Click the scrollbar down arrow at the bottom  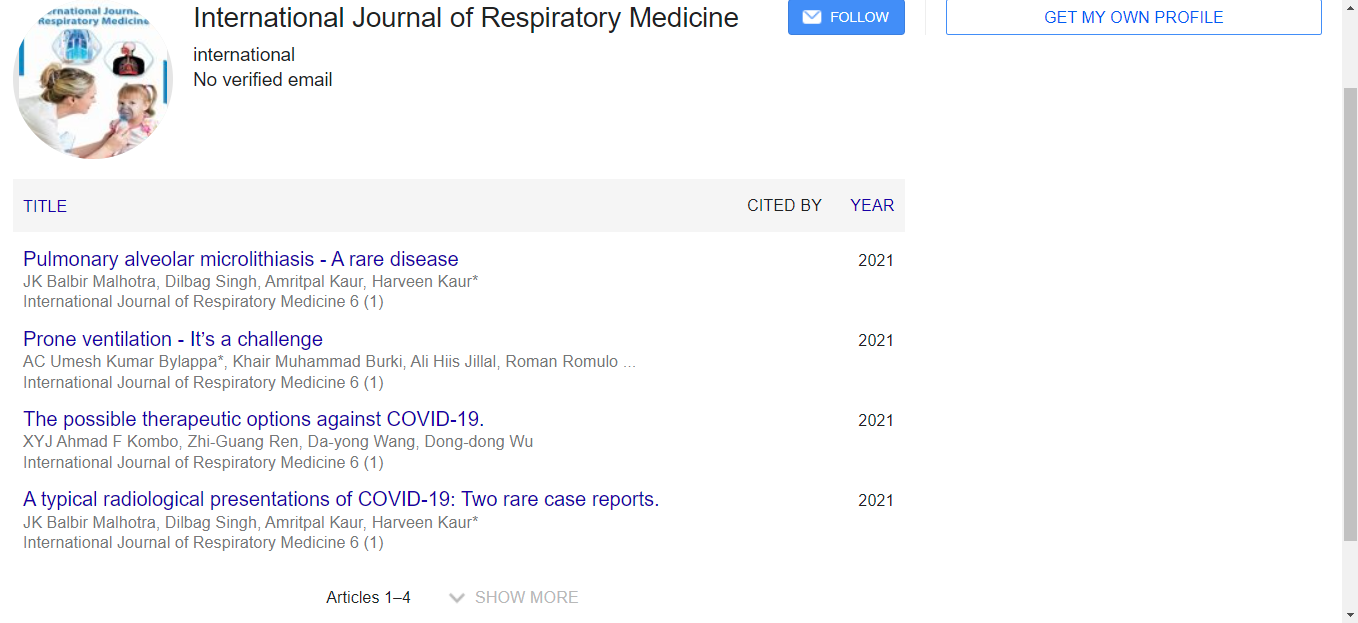[x=1350, y=614]
